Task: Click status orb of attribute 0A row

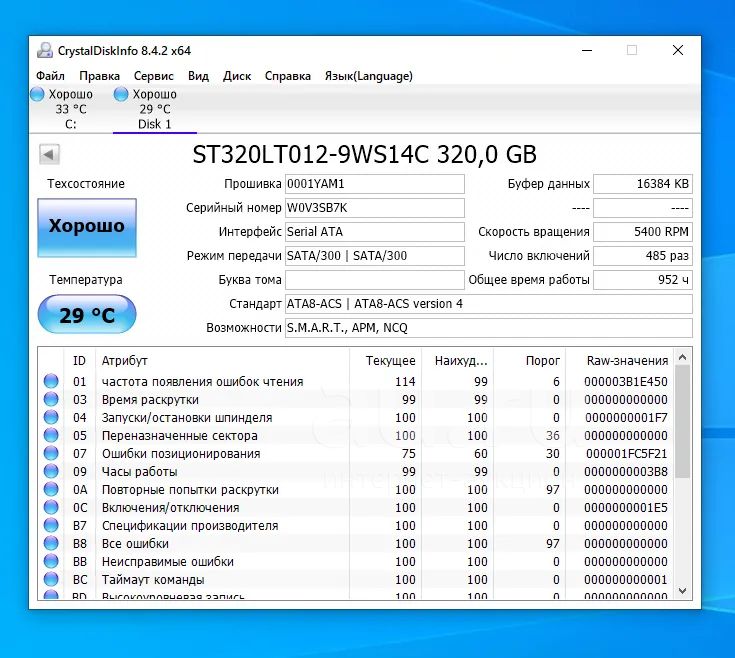Action: (x=51, y=489)
